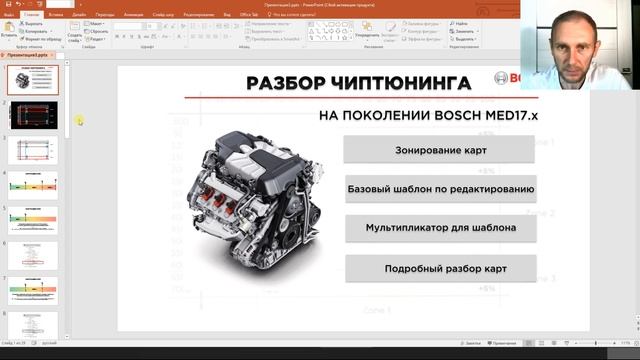Select slide 6 thumbnail
Screen dimensions: 640x360
33,256
